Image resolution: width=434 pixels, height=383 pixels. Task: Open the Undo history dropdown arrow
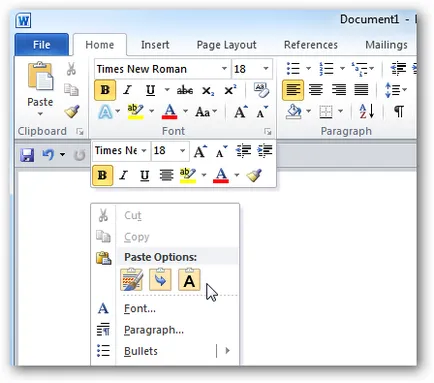[x=62, y=155]
